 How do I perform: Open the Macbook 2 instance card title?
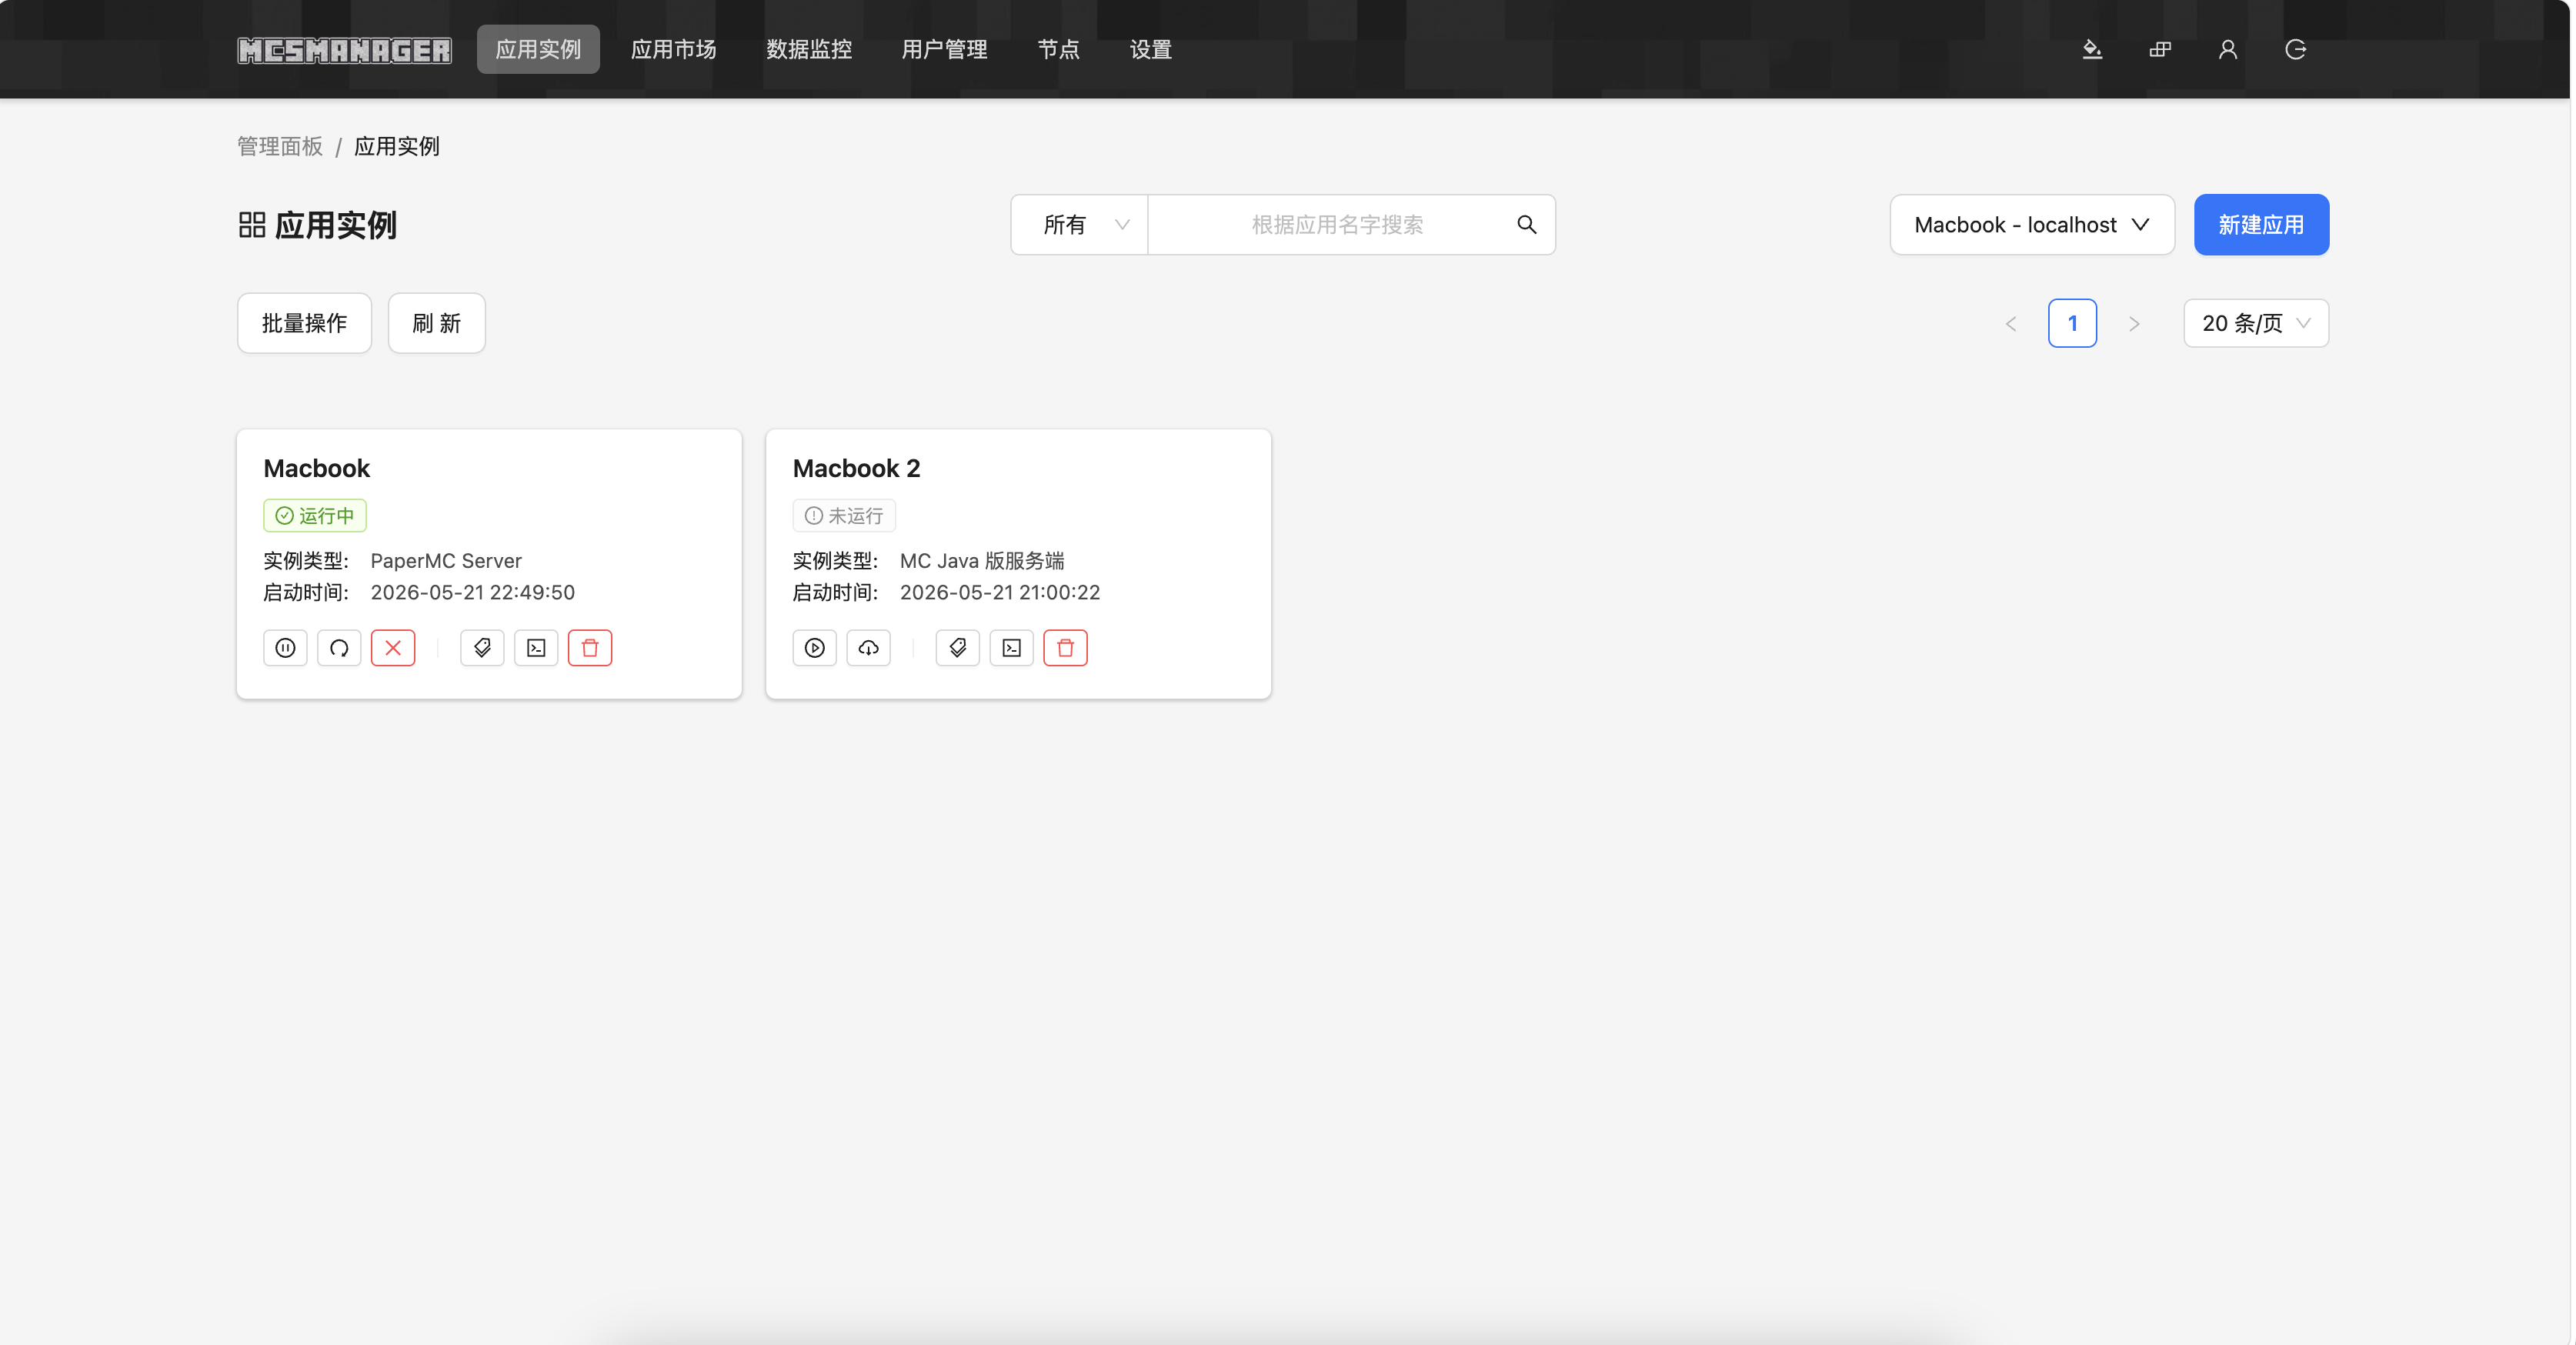click(x=856, y=468)
